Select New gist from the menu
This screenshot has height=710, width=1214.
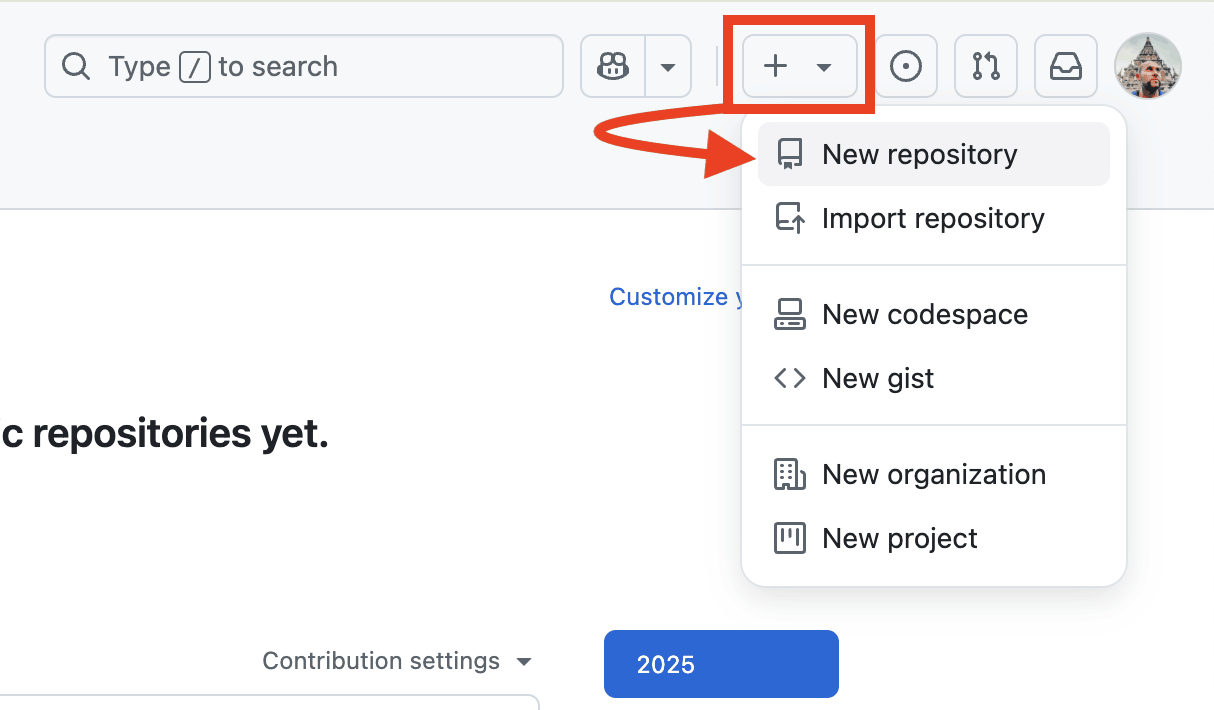point(877,378)
